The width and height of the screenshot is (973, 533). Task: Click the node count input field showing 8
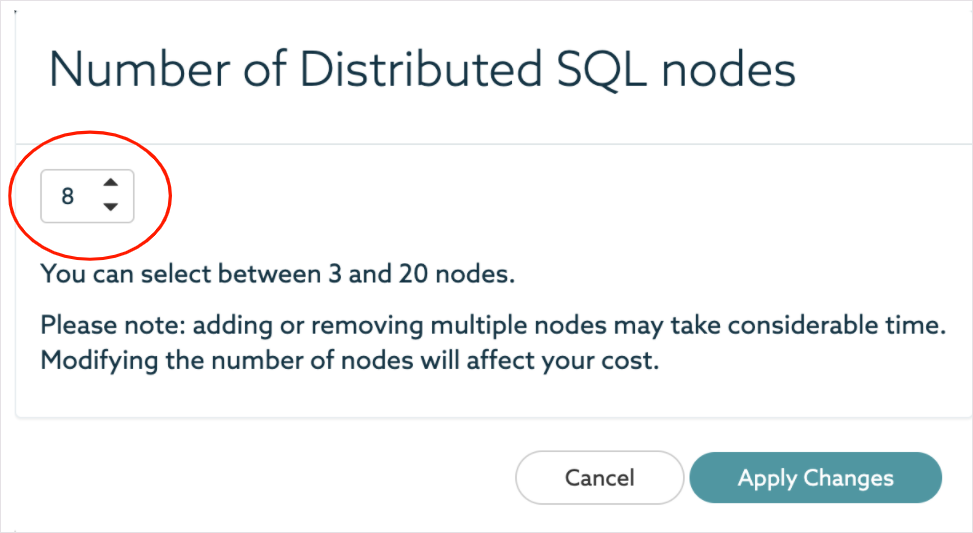point(69,196)
